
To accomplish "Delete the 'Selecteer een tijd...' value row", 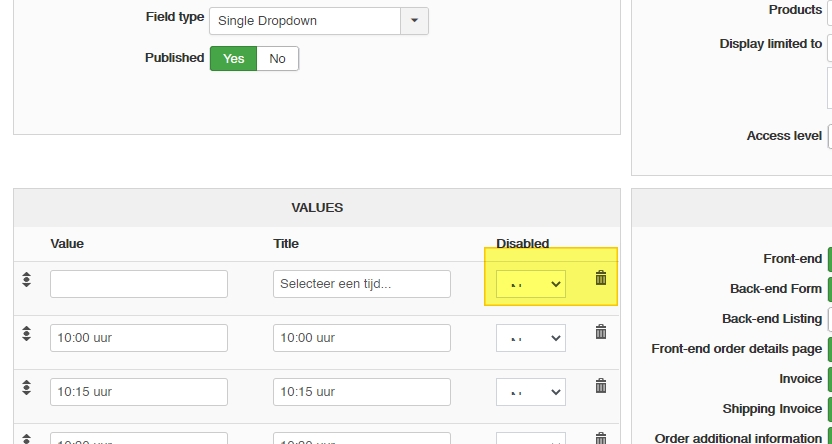I will click(601, 278).
